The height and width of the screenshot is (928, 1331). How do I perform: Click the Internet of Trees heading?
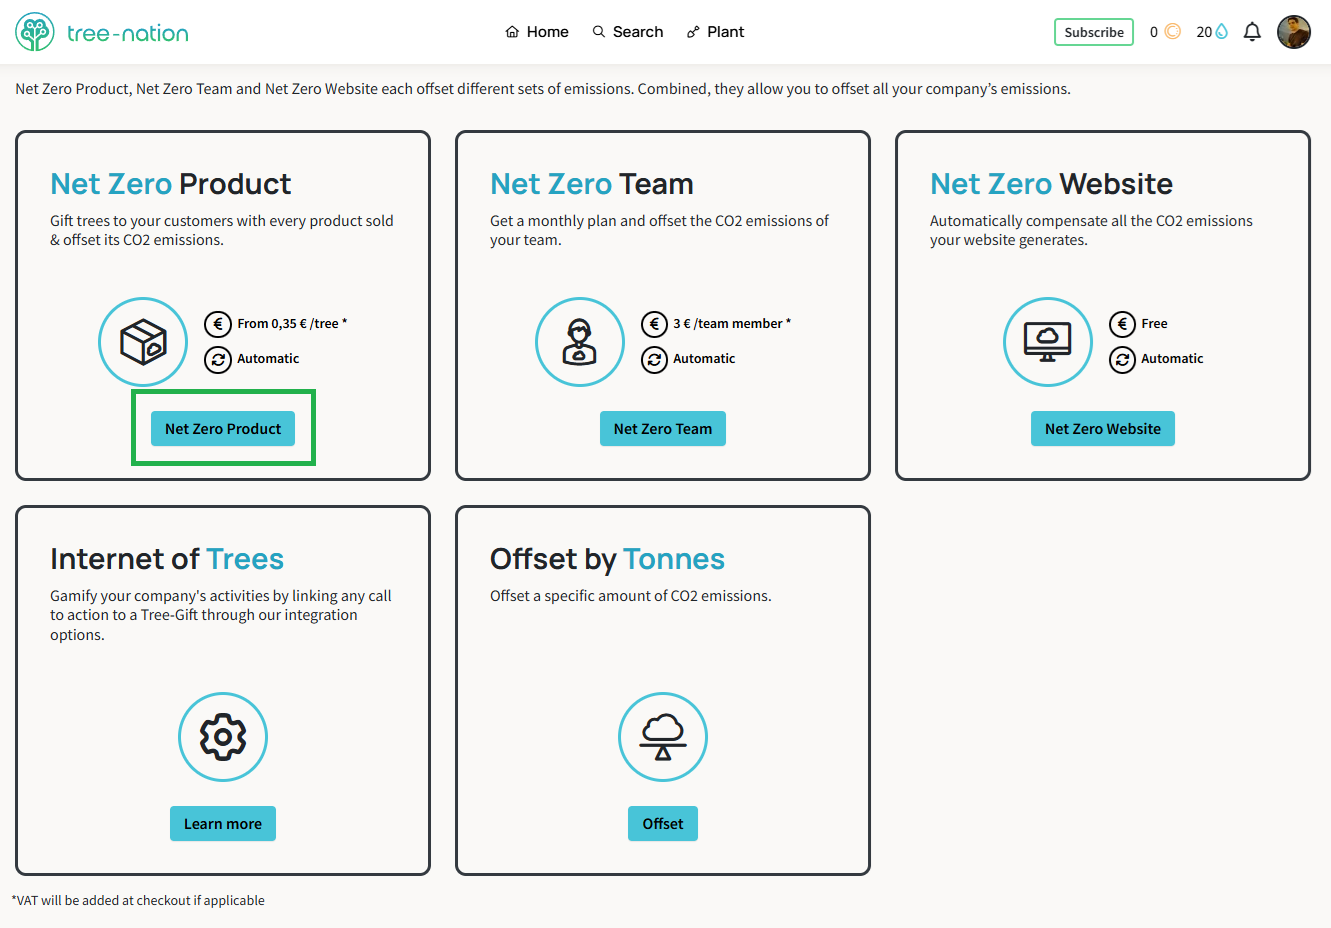(167, 559)
